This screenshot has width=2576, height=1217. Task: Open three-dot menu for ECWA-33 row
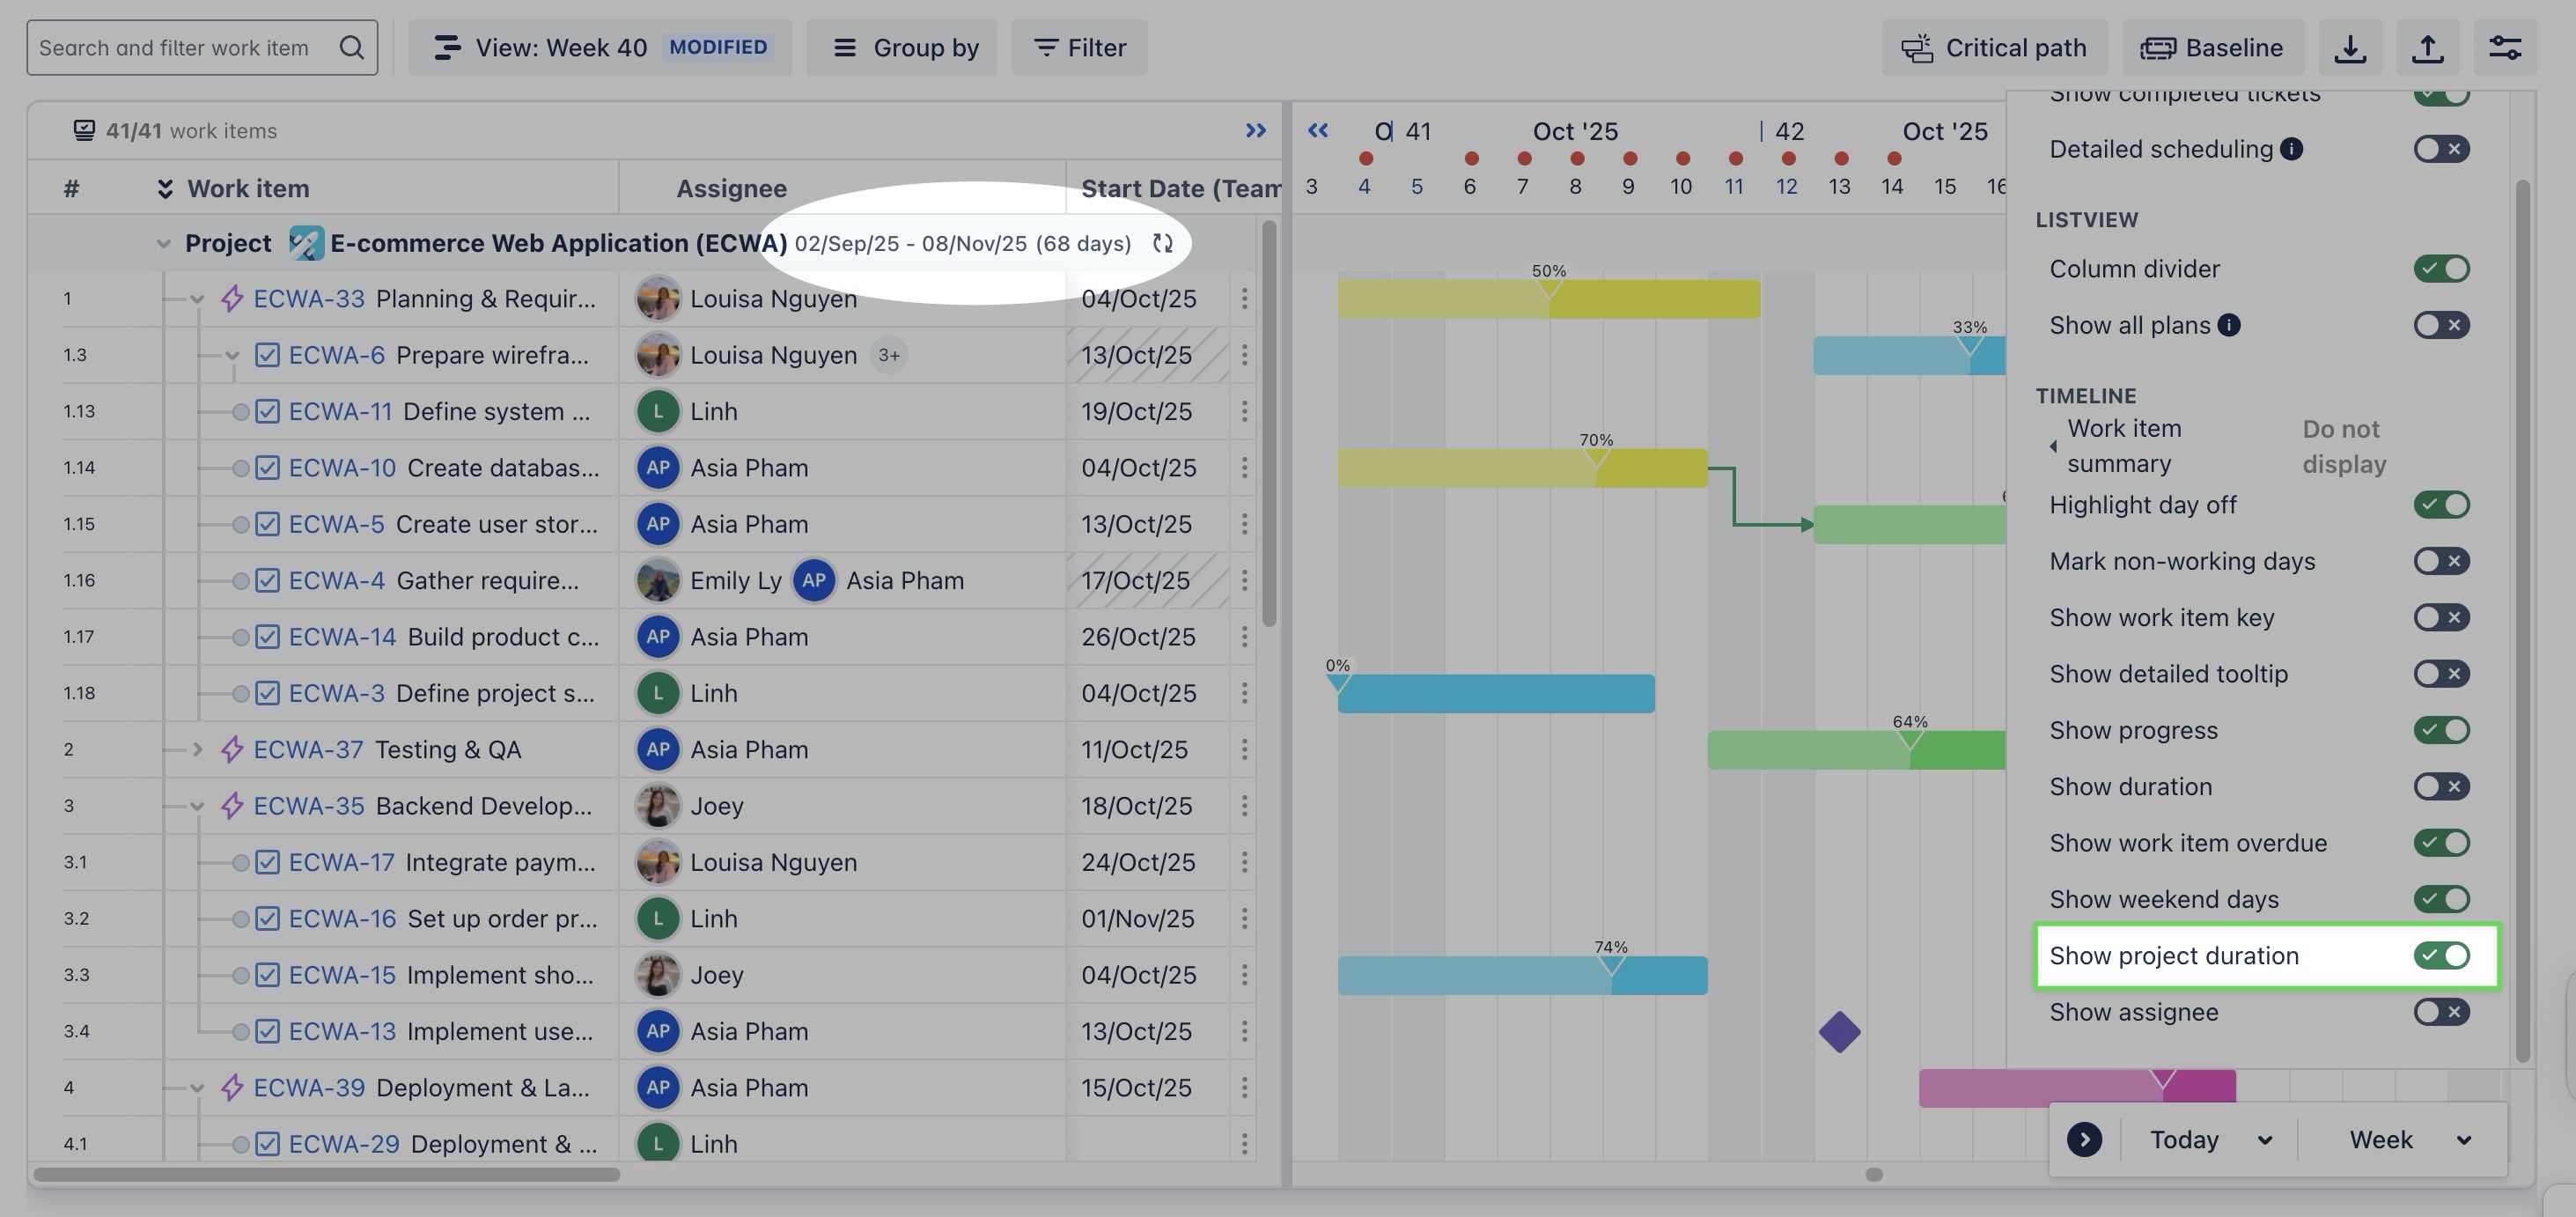click(x=1244, y=299)
